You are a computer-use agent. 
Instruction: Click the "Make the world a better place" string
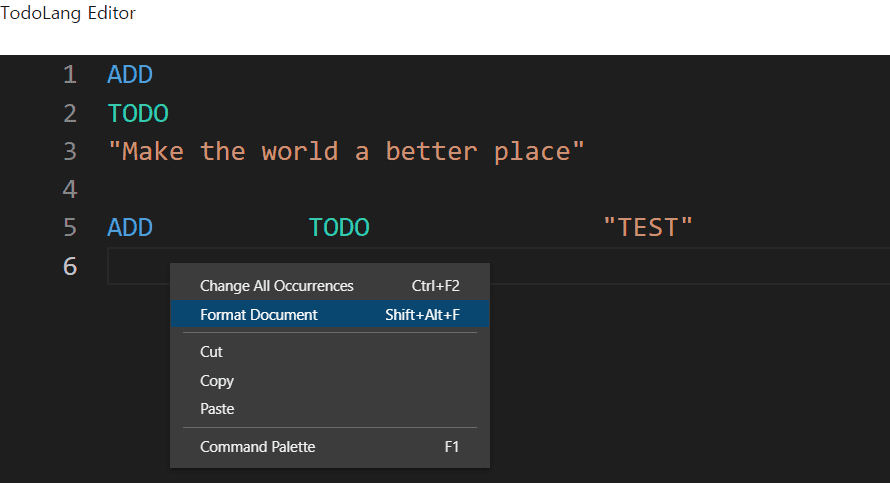pos(346,152)
